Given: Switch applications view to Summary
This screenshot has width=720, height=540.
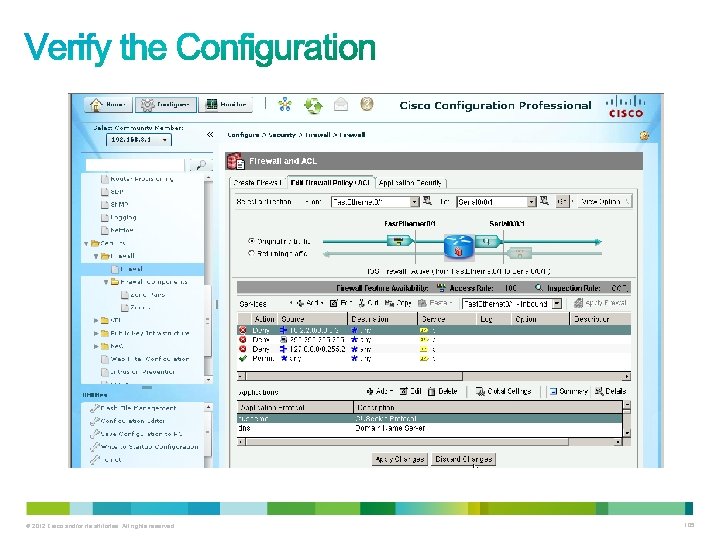Looking at the screenshot, I should pos(568,391).
